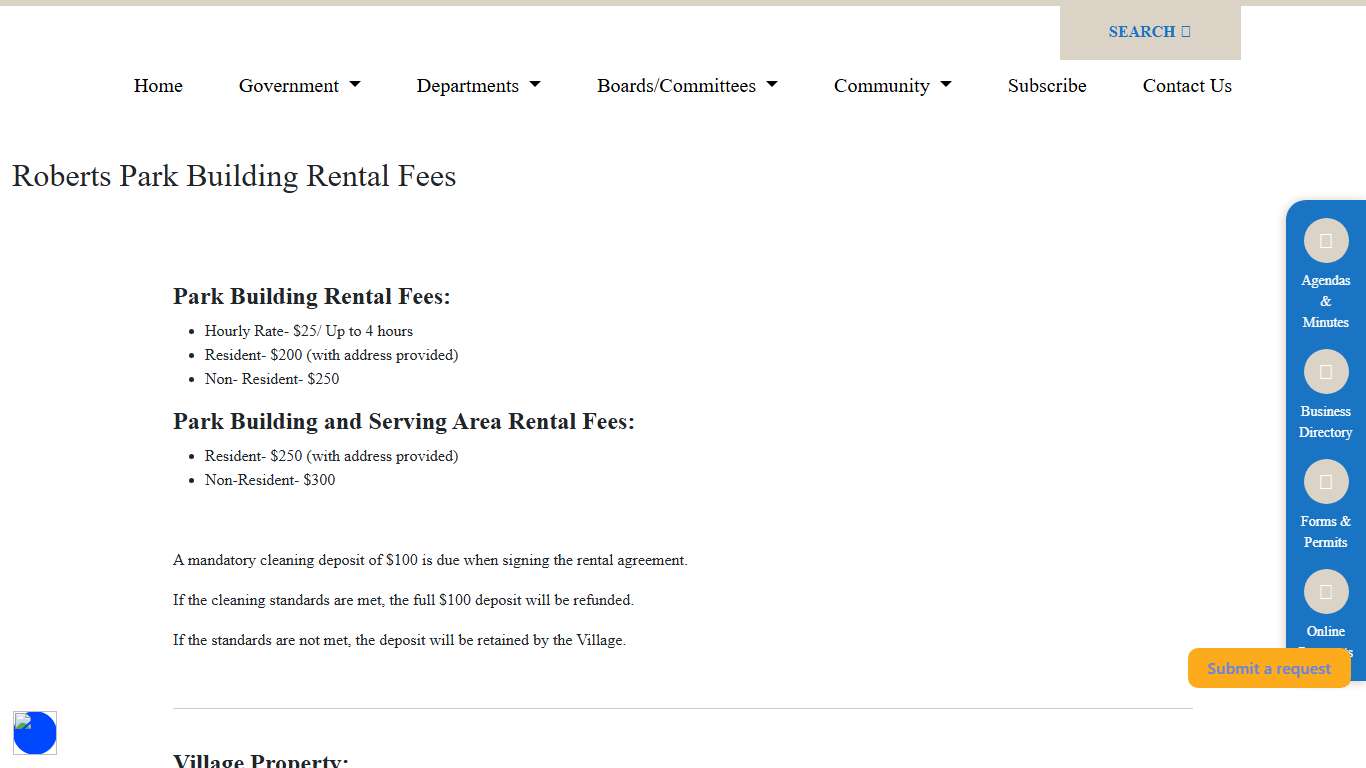Click the Business Directory text label
1366x768 pixels.
1325,422
